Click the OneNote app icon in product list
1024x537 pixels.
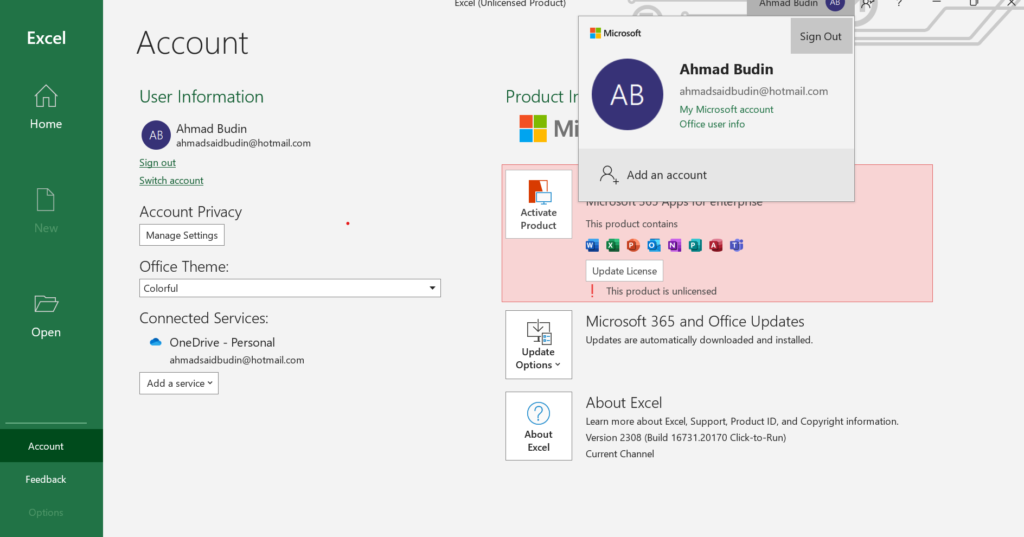point(675,246)
